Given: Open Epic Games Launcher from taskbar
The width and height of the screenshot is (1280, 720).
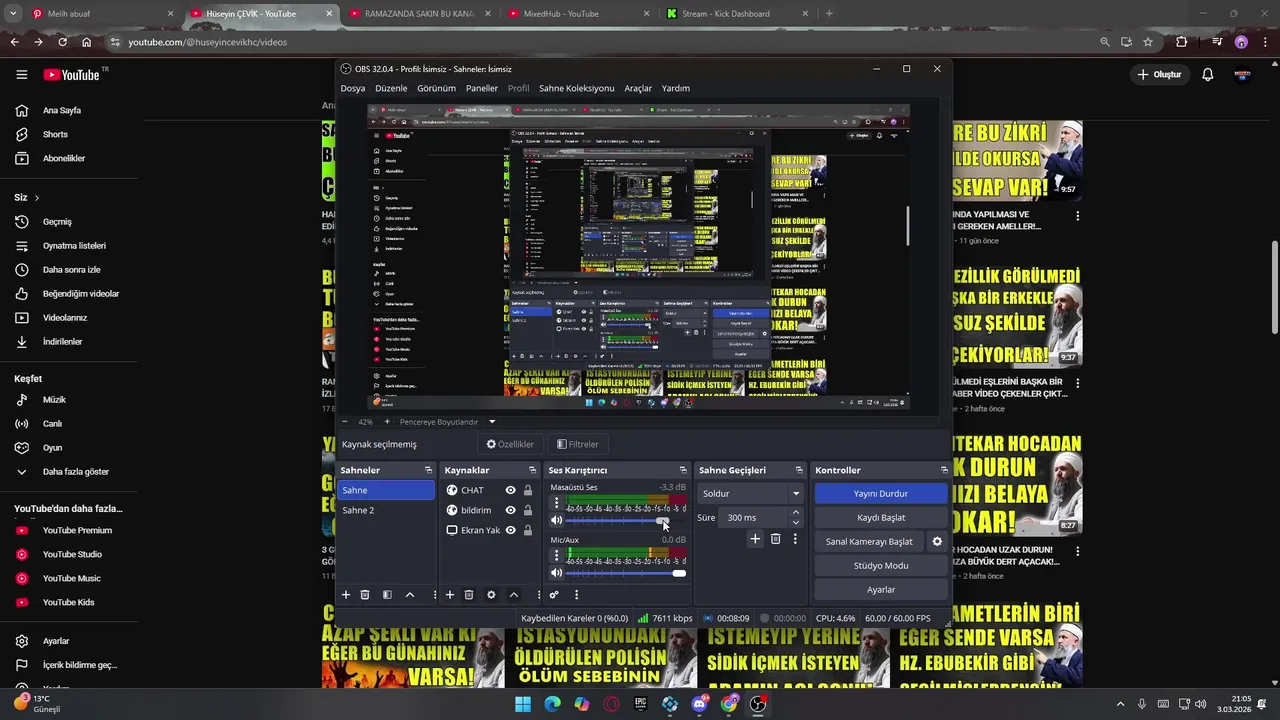Looking at the screenshot, I should (x=641, y=704).
